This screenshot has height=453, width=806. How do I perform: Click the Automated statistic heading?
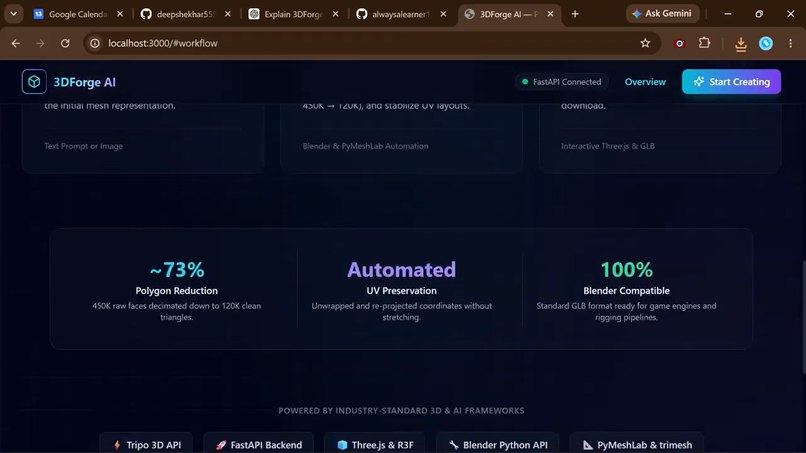pyautogui.click(x=401, y=269)
